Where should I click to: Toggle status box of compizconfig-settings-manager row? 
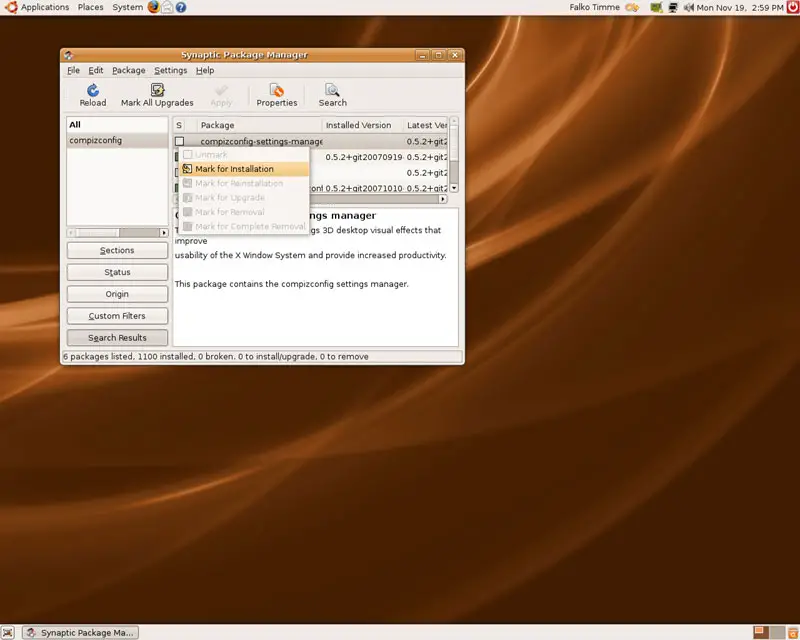(180, 141)
